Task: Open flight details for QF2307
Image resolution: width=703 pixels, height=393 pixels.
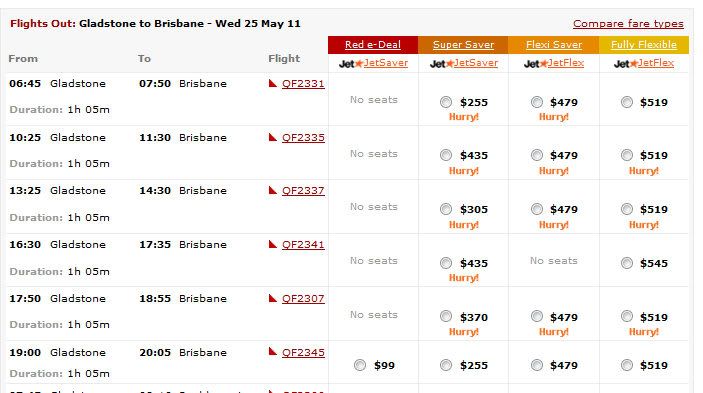Action: [303, 298]
